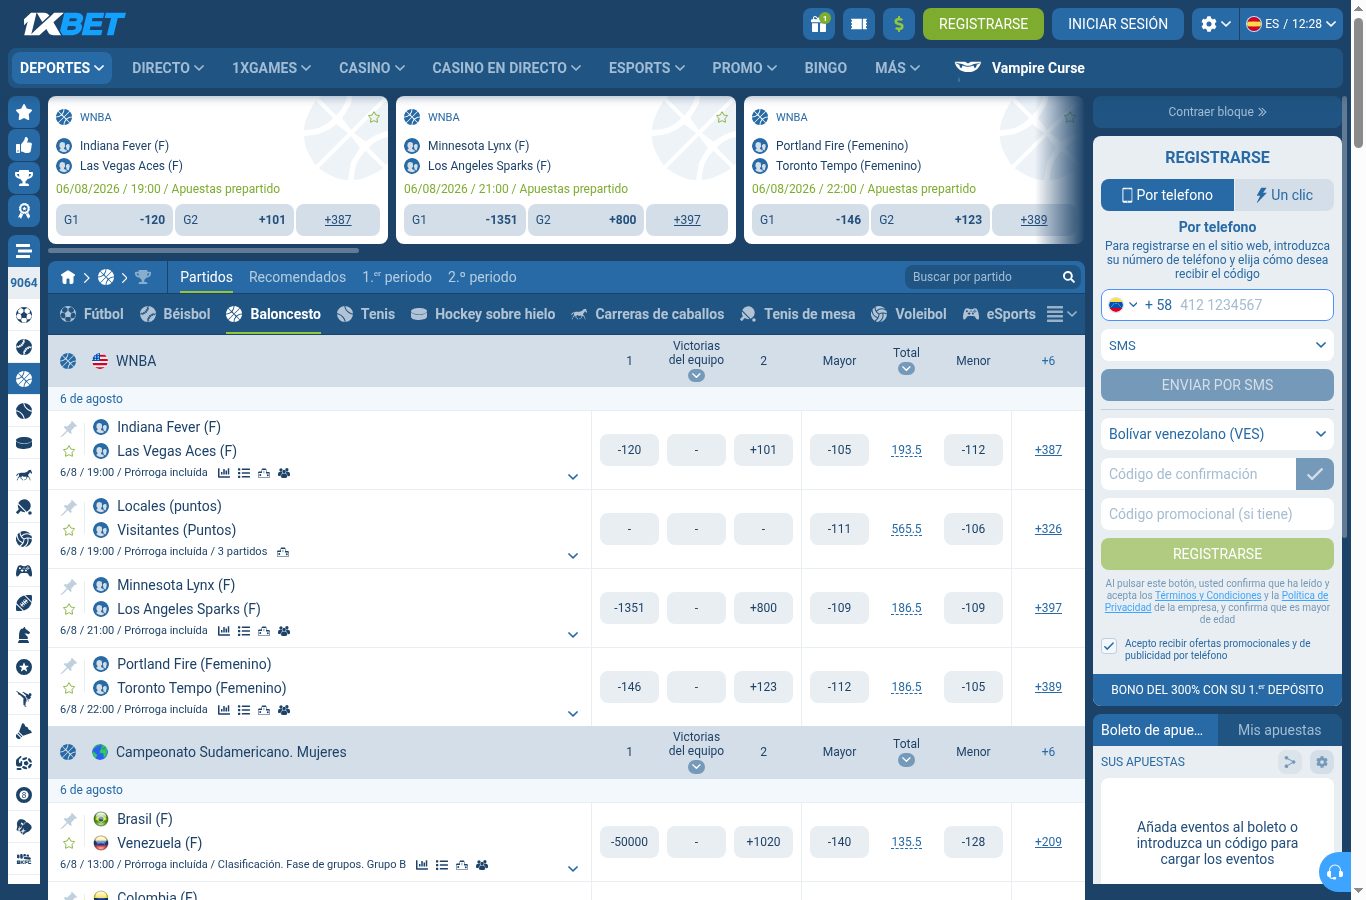Switch to the Recomendados tab
This screenshot has height=900, width=1366.
coord(297,277)
